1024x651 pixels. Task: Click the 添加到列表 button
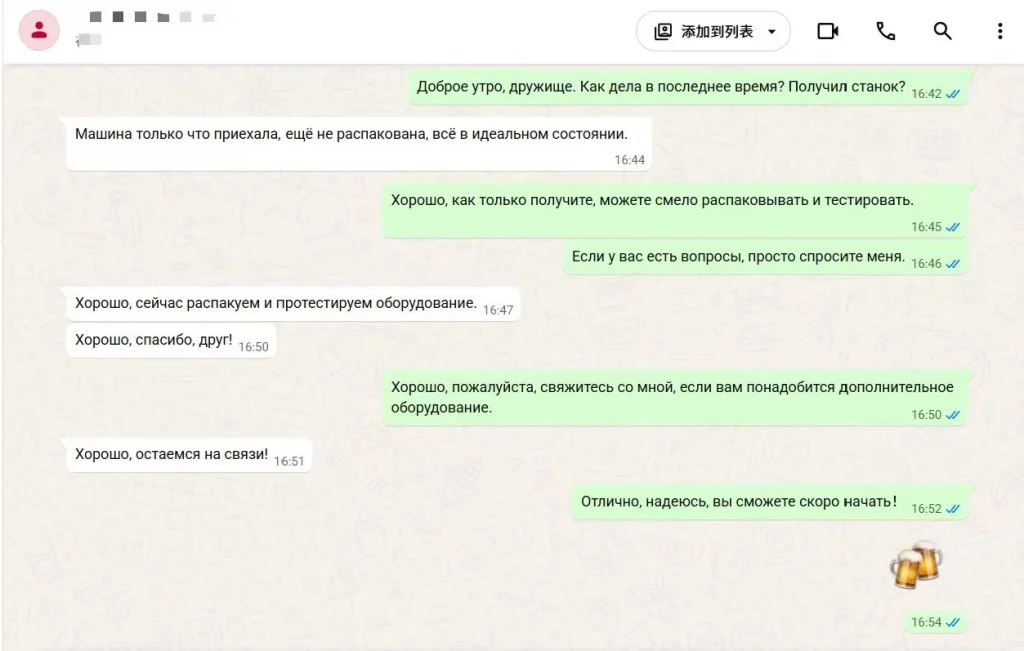713,31
